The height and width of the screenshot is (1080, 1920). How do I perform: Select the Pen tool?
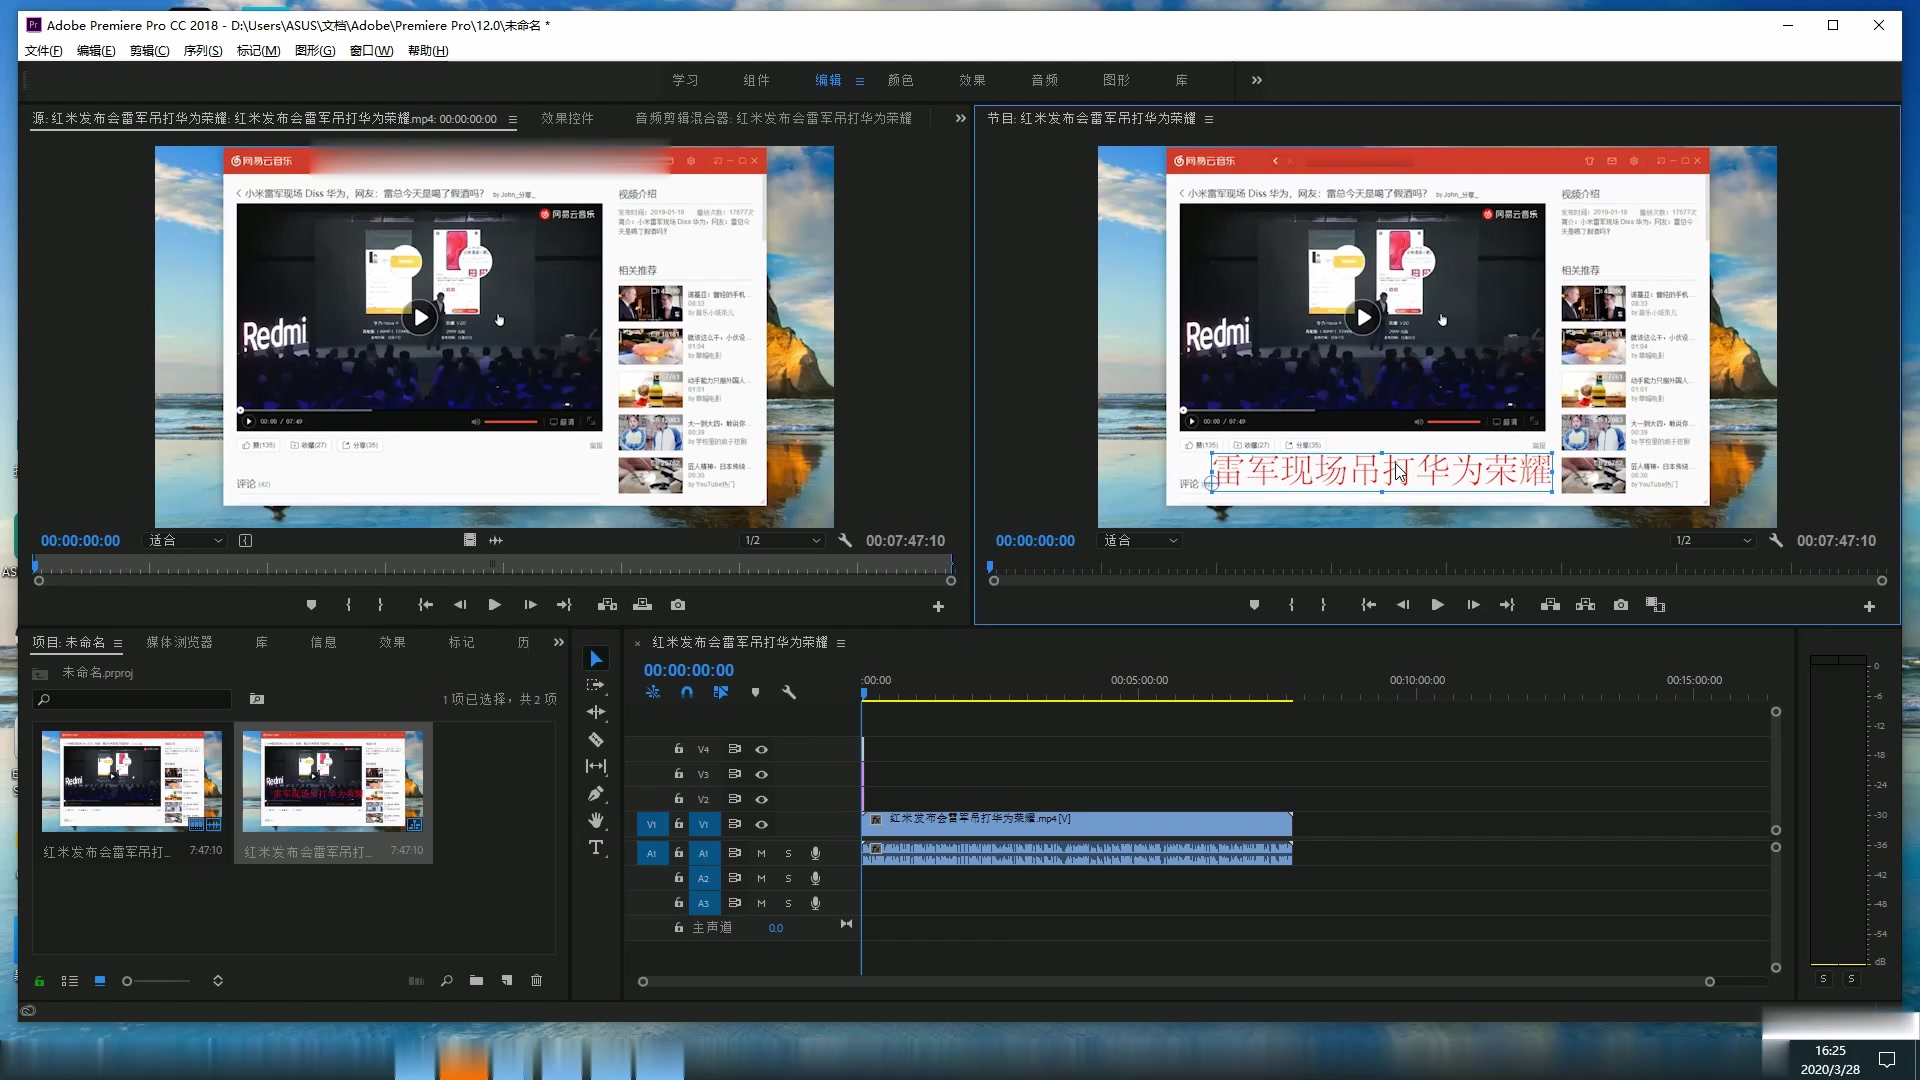[x=596, y=794]
